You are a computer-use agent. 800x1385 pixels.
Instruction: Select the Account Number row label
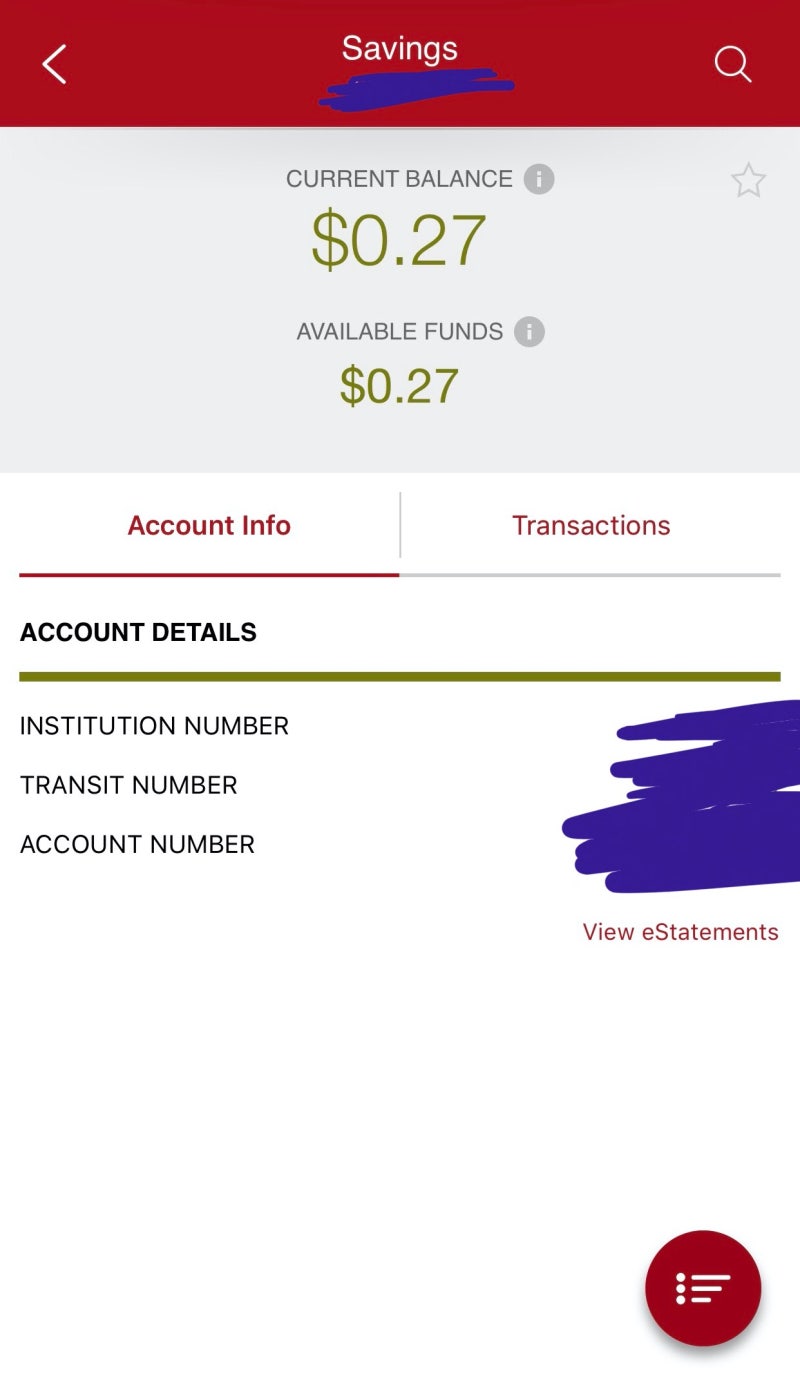[137, 844]
